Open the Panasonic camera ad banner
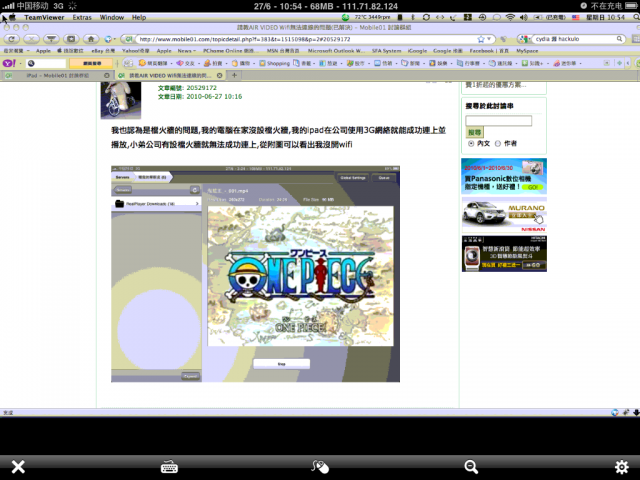The width and height of the screenshot is (640, 480). (504, 176)
